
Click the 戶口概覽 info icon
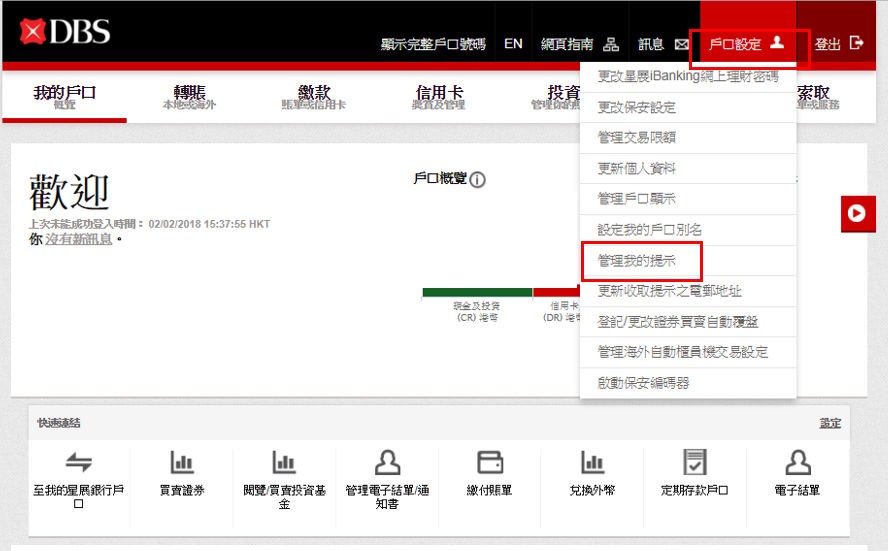click(478, 180)
